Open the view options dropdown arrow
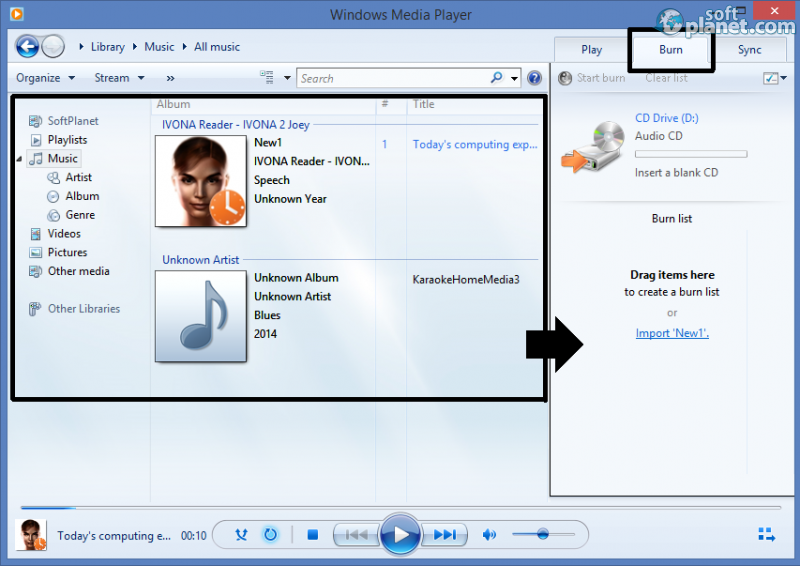Image resolution: width=800 pixels, height=566 pixels. 287,78
